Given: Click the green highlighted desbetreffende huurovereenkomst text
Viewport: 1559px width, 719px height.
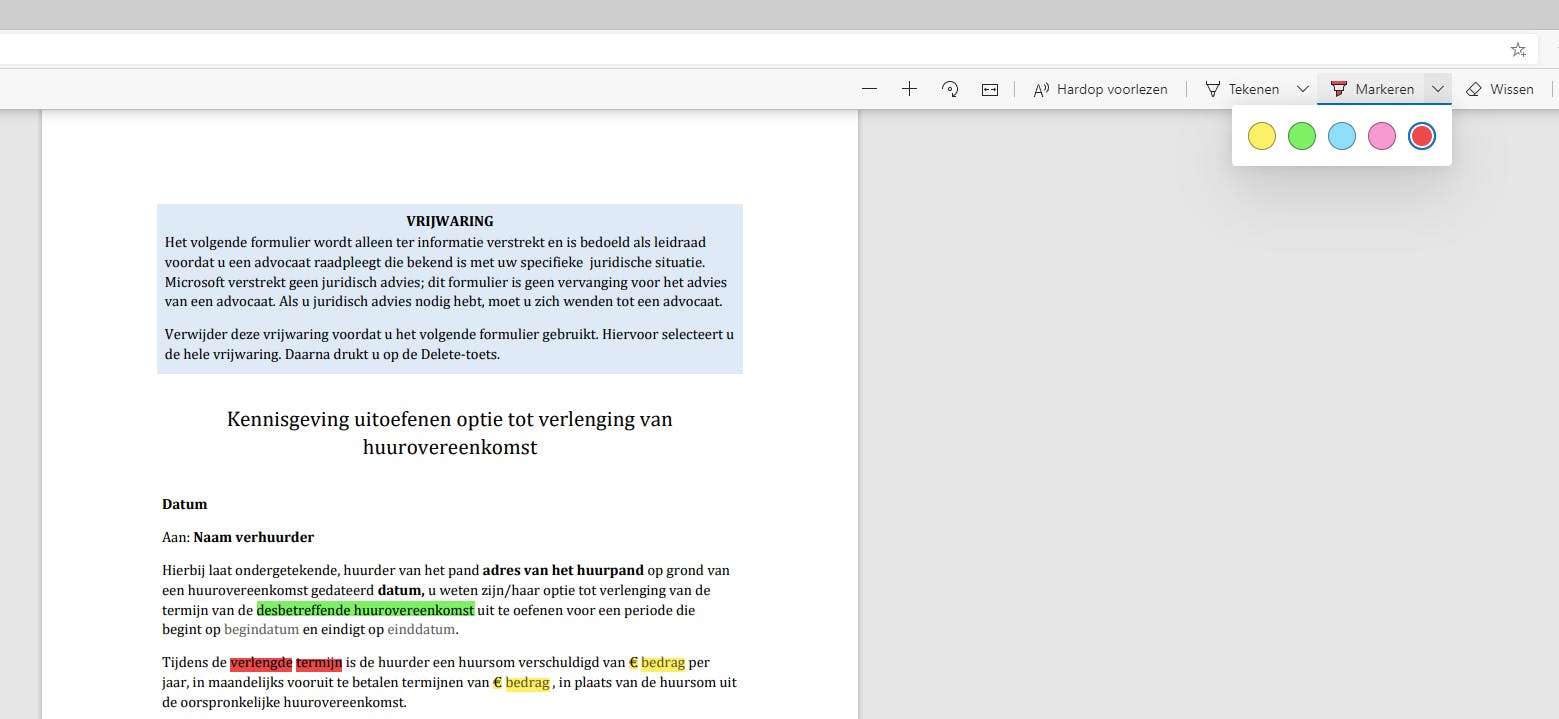Looking at the screenshot, I should click(x=365, y=609).
